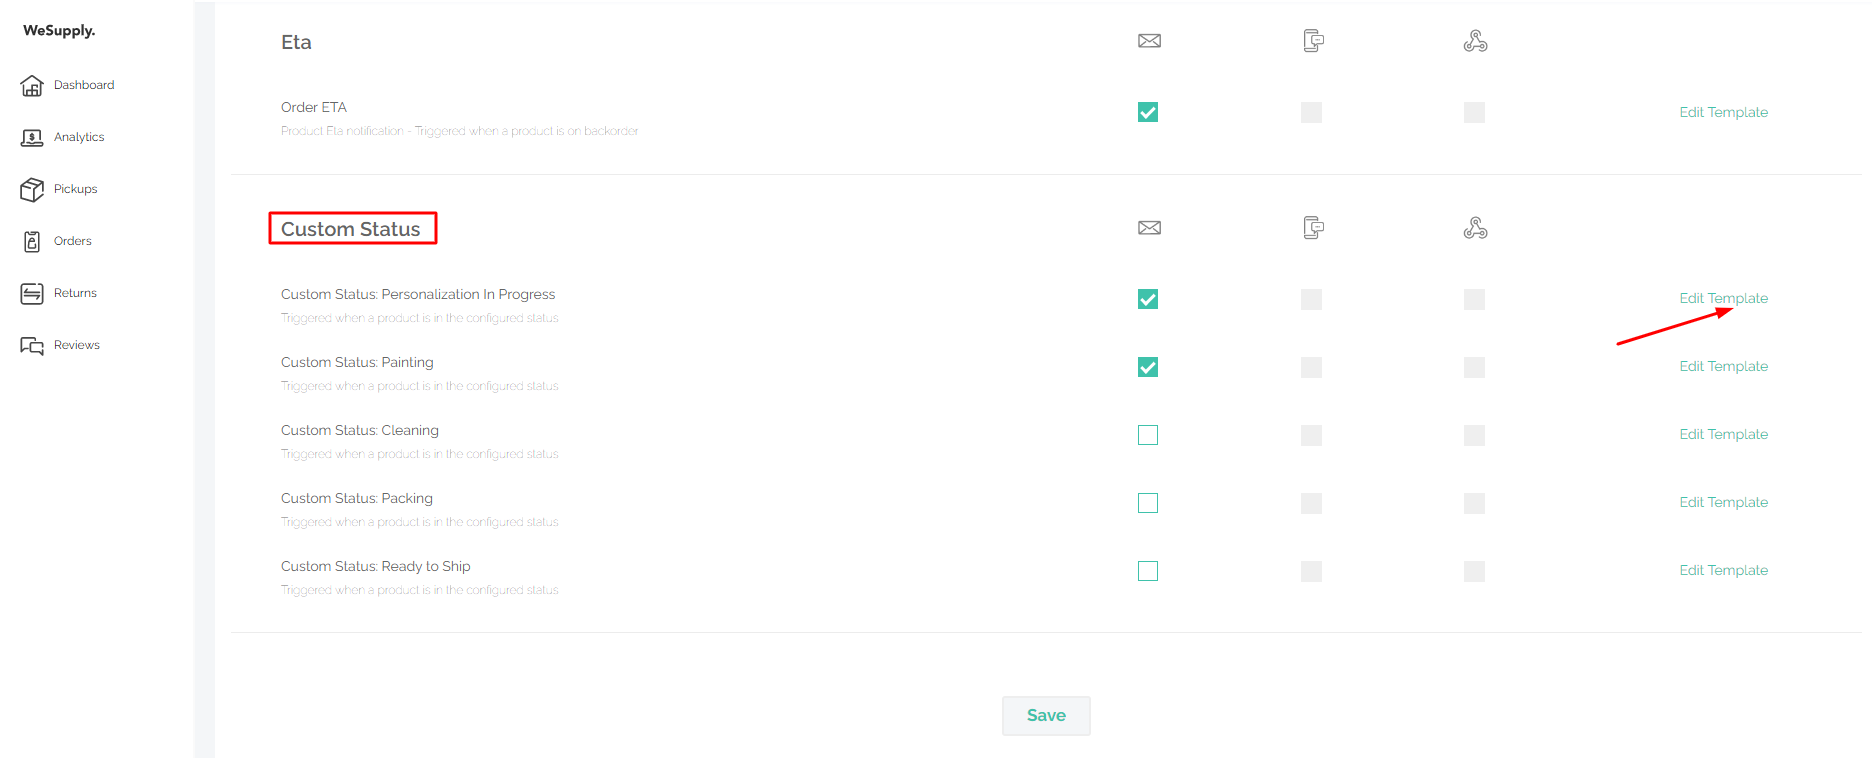This screenshot has width=1872, height=758.
Task: Click 'Product Eta notification' description text
Action: coord(460,131)
